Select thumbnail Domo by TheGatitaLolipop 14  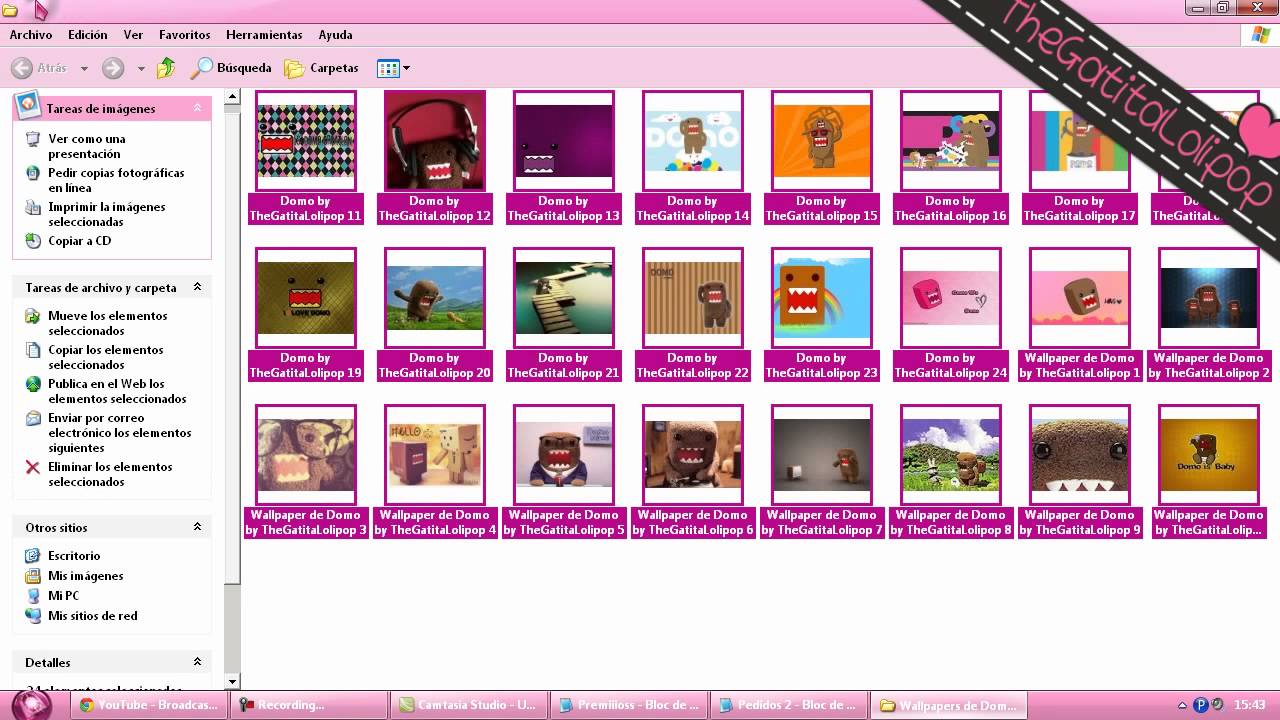pyautogui.click(x=693, y=141)
